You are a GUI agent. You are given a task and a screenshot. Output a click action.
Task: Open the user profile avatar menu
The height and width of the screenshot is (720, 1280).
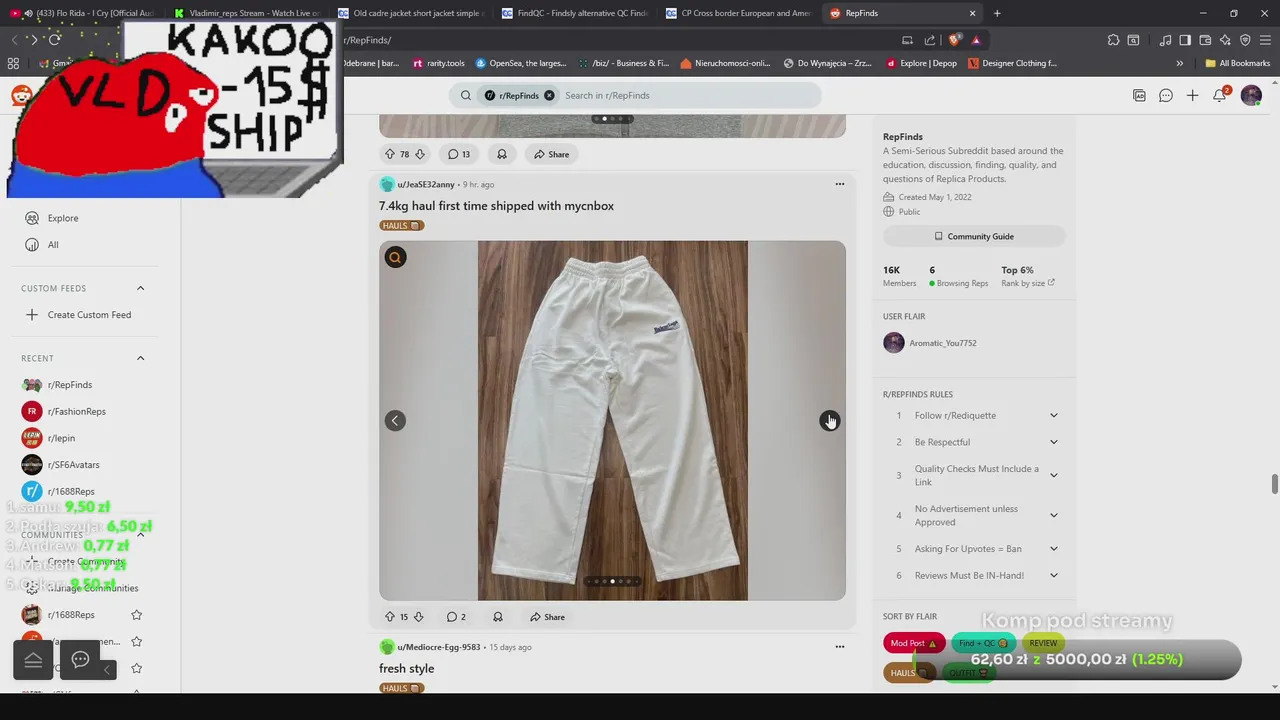1251,95
